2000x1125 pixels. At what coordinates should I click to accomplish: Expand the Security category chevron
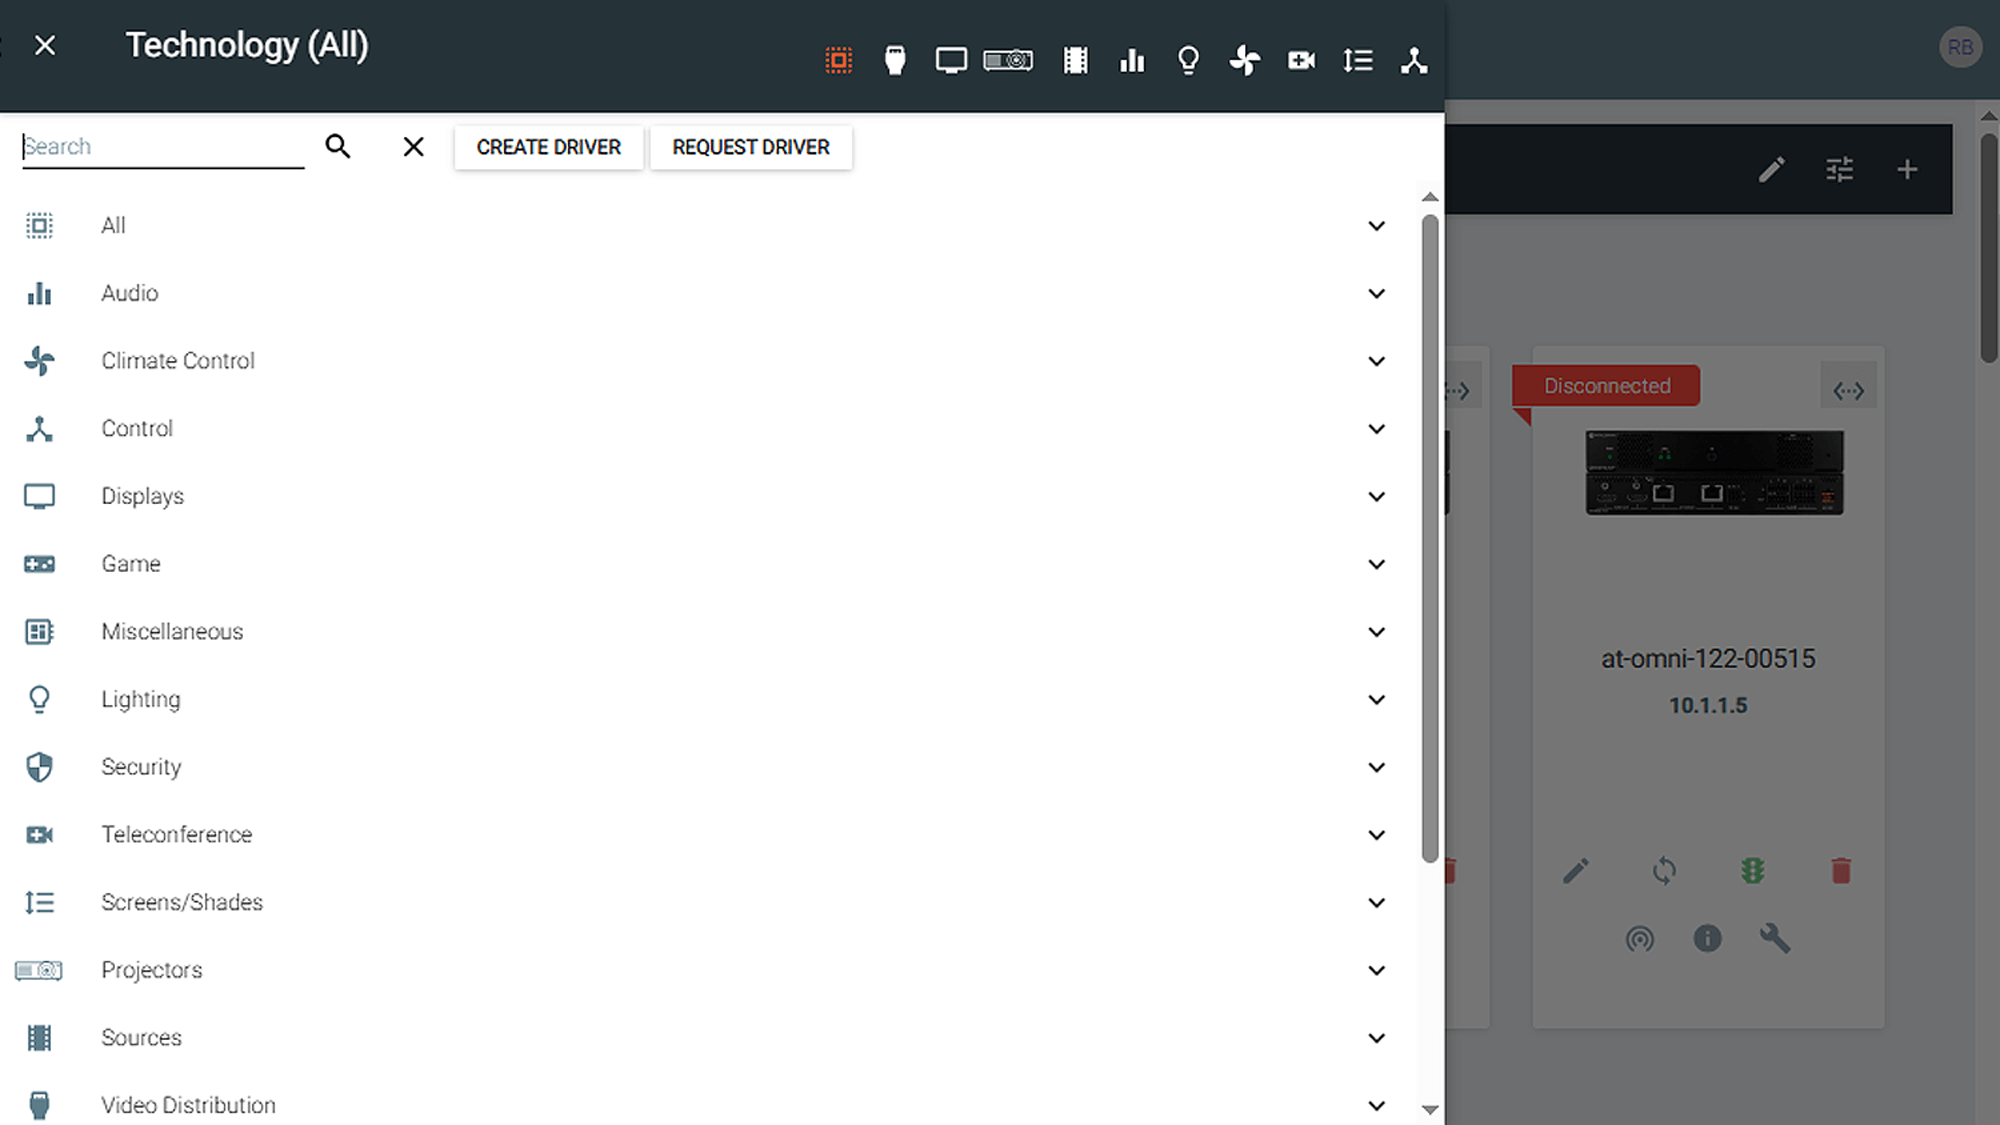click(x=1376, y=767)
